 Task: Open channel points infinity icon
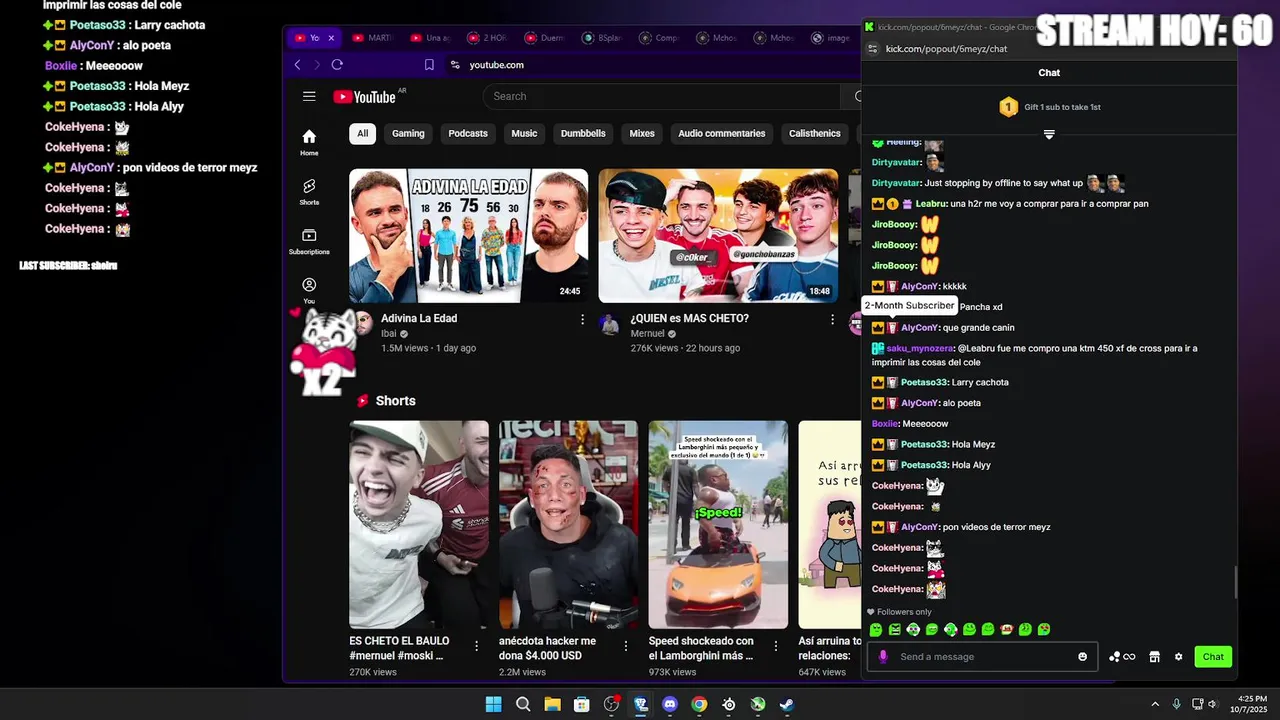pyautogui.click(x=1121, y=657)
